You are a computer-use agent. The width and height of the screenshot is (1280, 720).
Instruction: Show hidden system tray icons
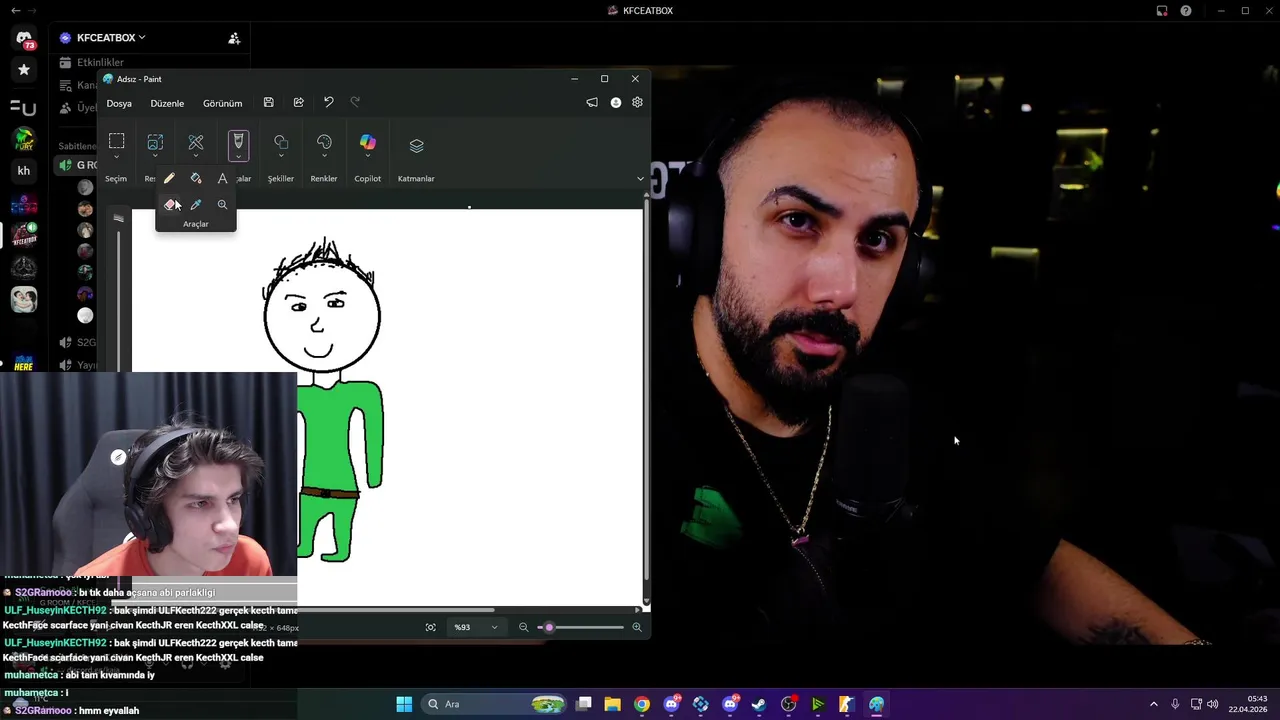point(1153,704)
